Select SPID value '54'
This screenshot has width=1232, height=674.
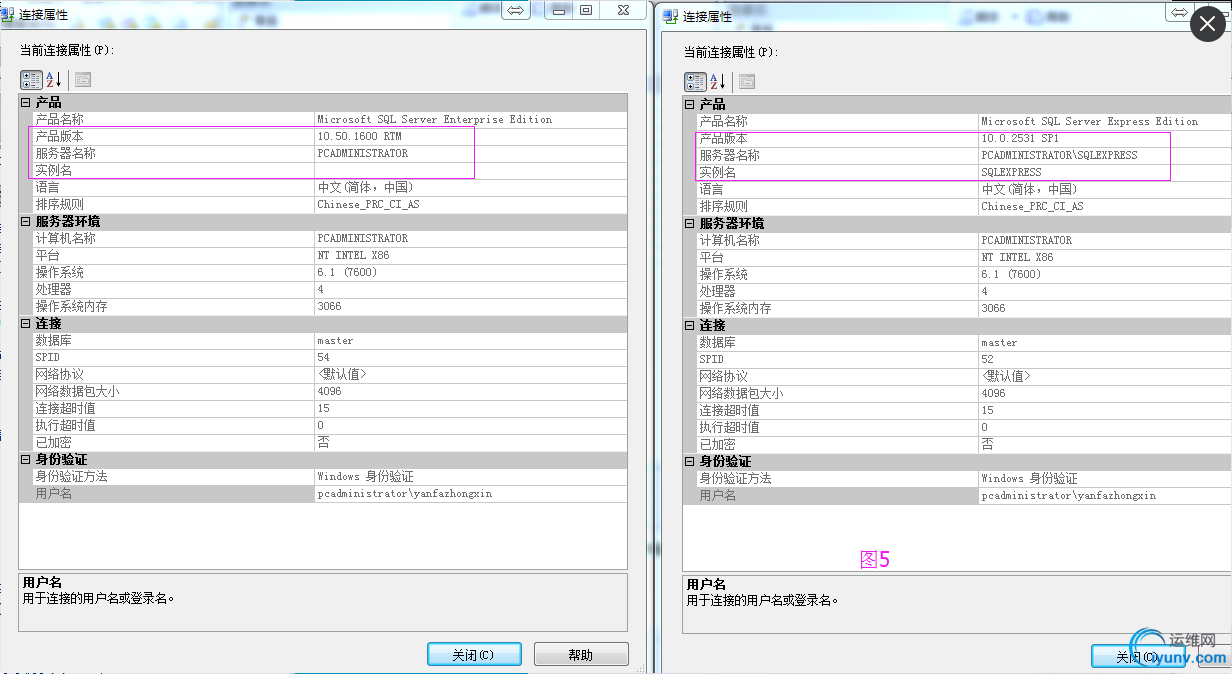(x=323, y=357)
